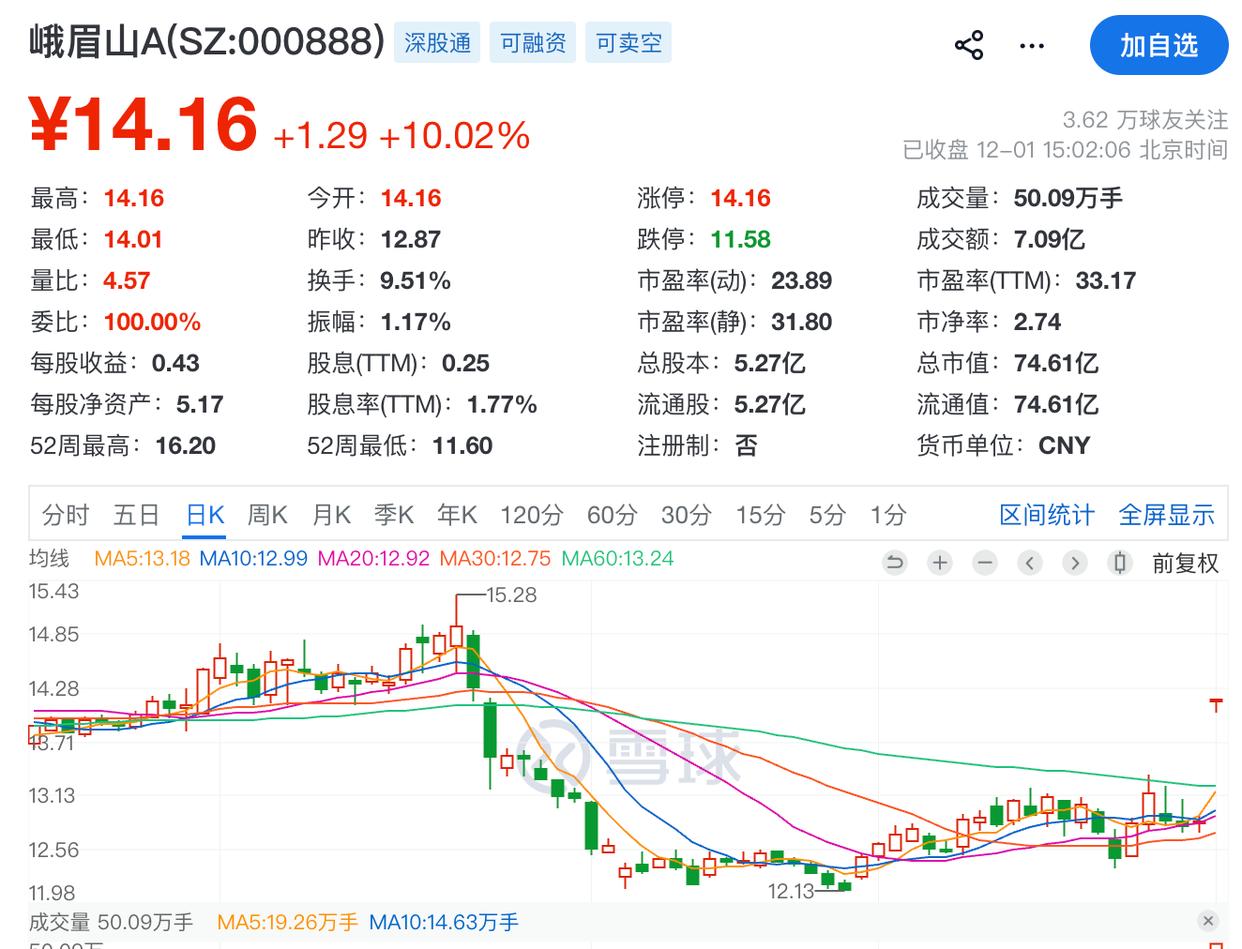The height and width of the screenshot is (949, 1242).
Task: Select the 60分 interval tab
Action: [612, 515]
